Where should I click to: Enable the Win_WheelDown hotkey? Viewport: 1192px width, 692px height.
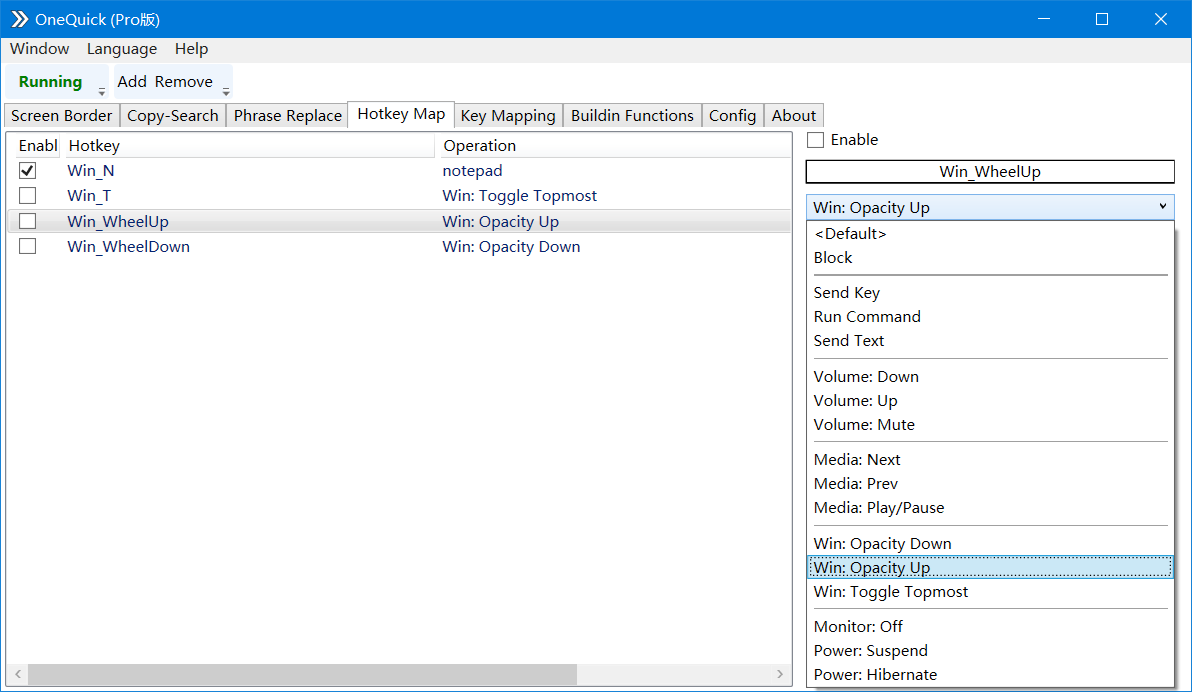point(27,246)
